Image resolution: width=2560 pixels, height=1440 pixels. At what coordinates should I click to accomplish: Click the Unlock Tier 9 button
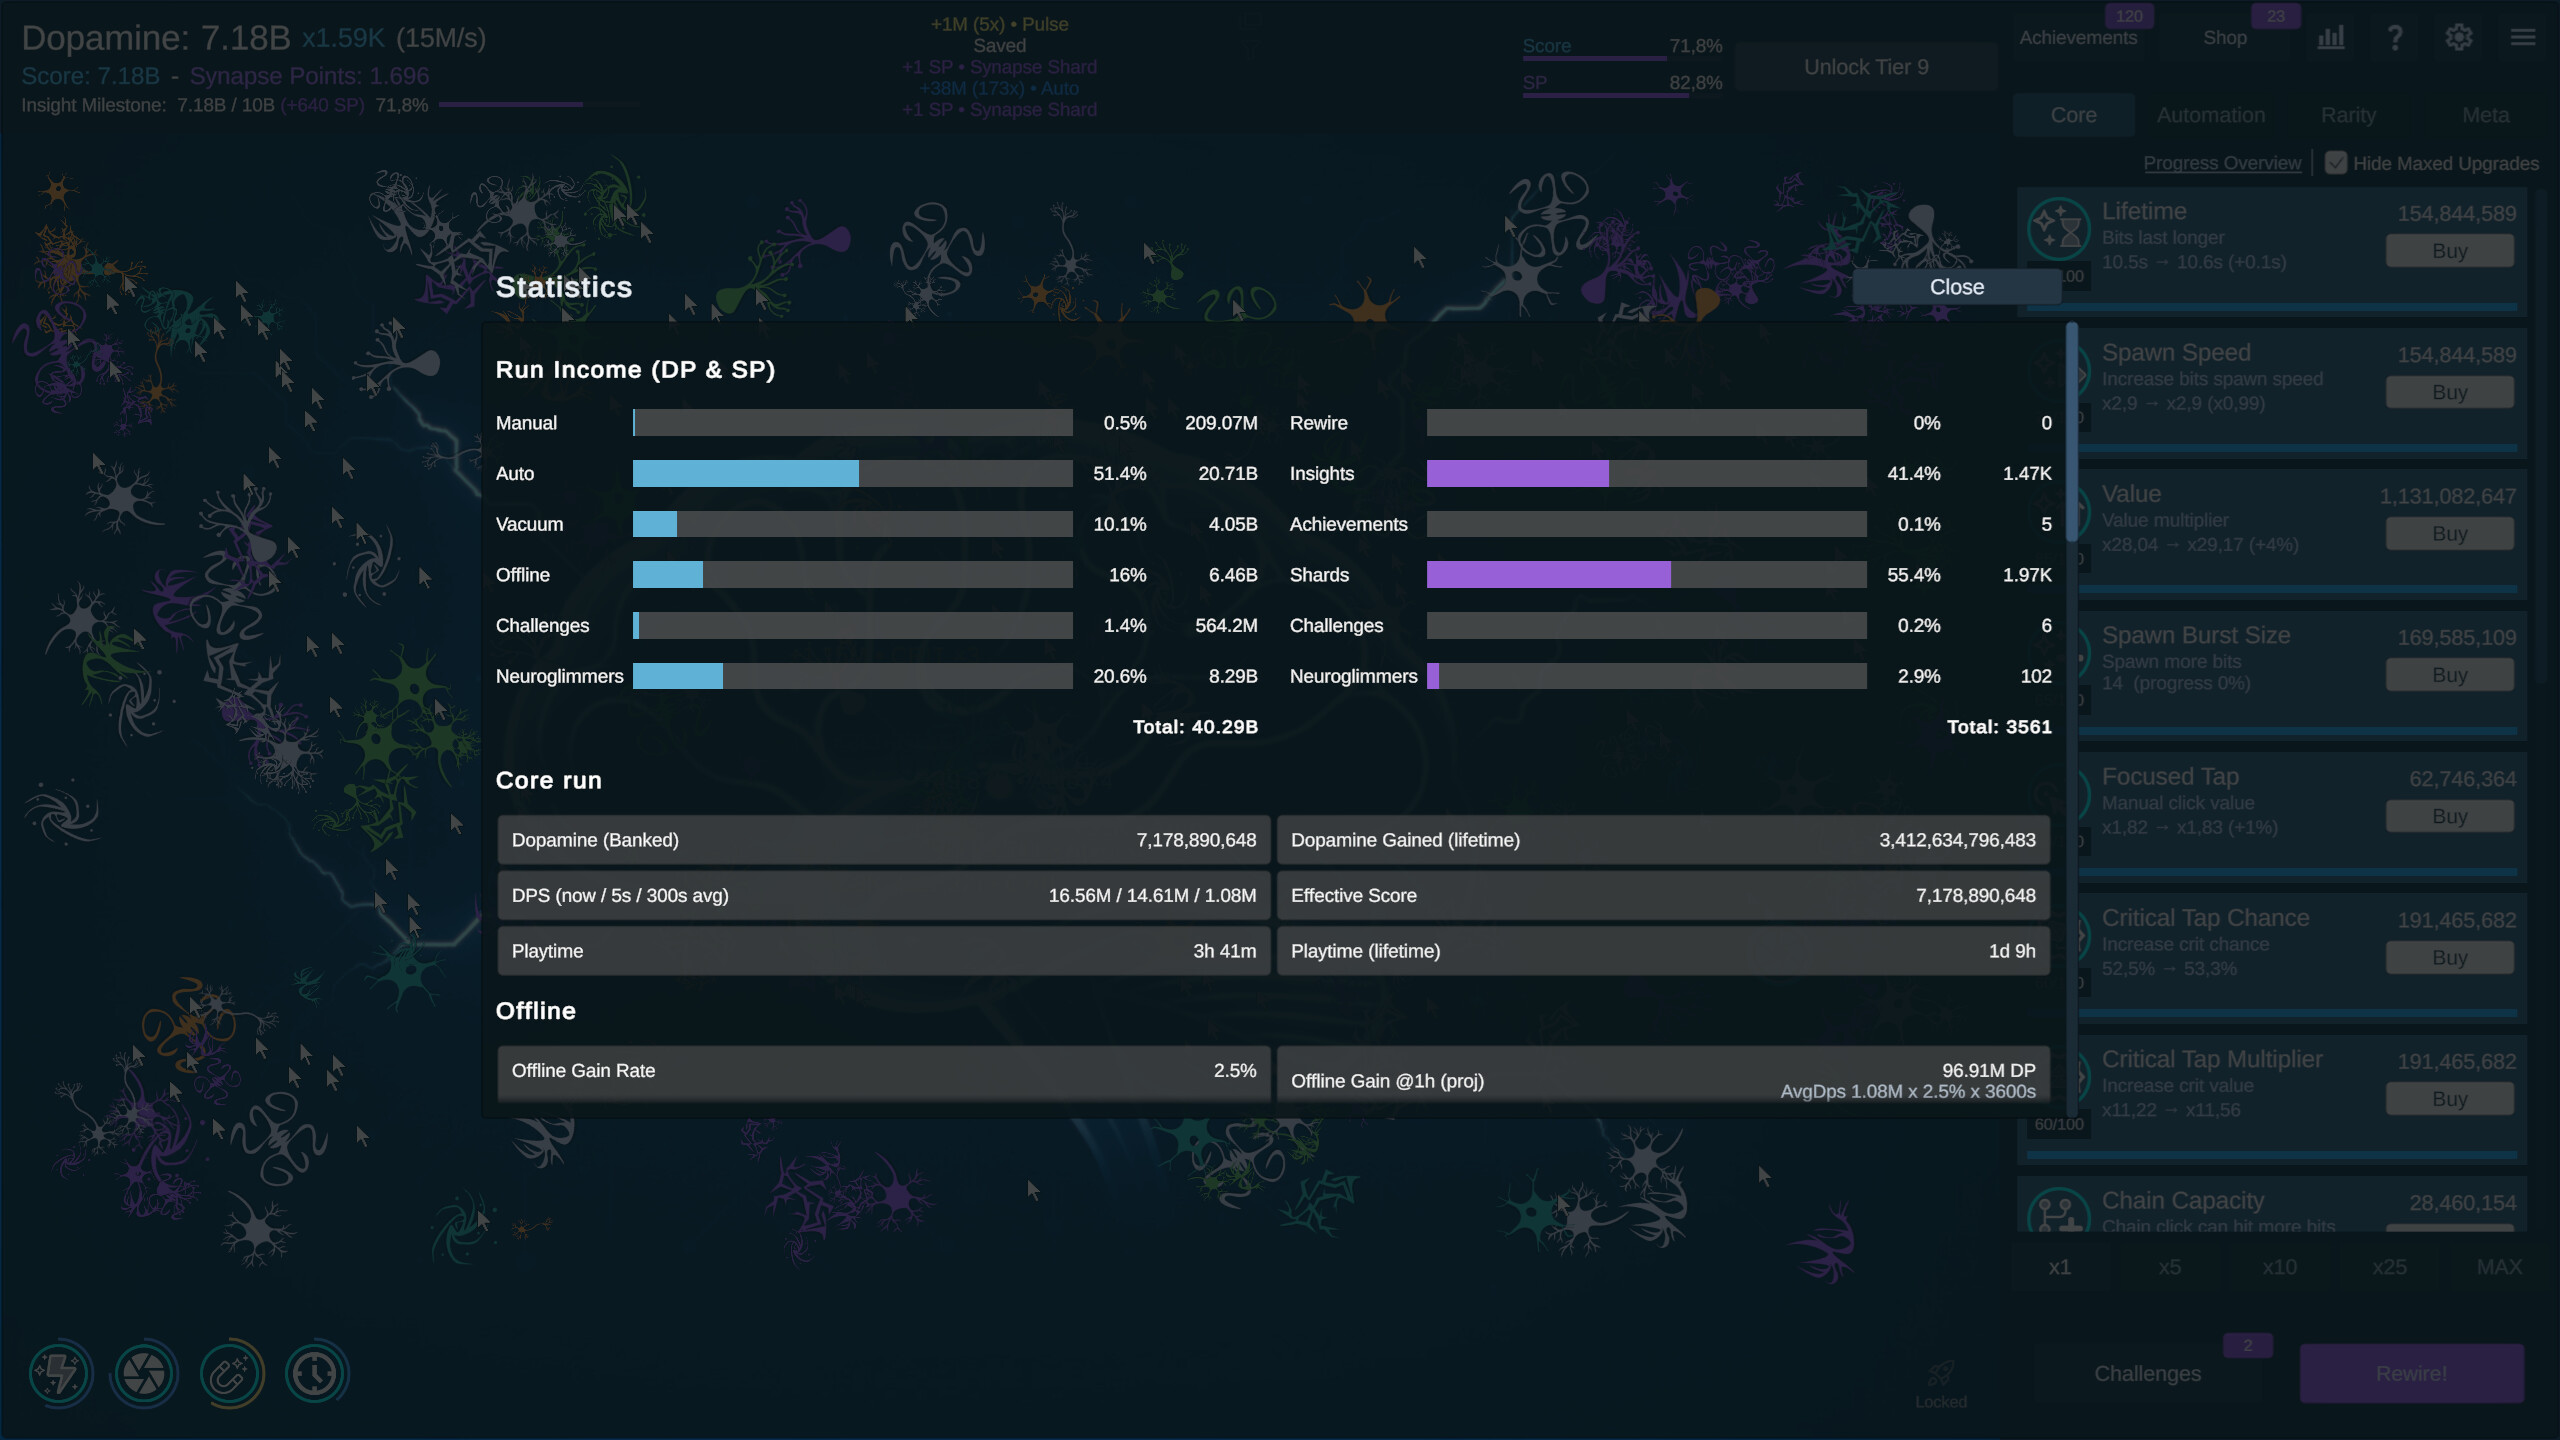click(x=1865, y=66)
